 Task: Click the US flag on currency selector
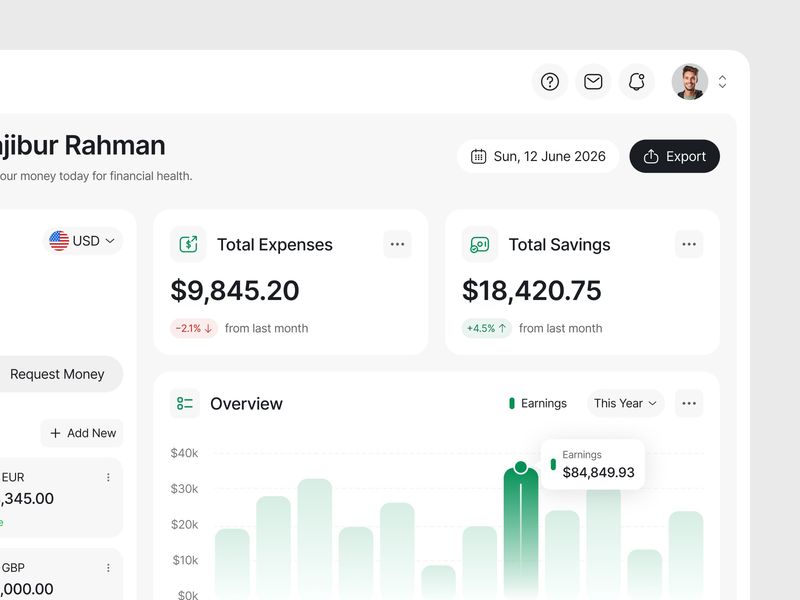click(57, 240)
